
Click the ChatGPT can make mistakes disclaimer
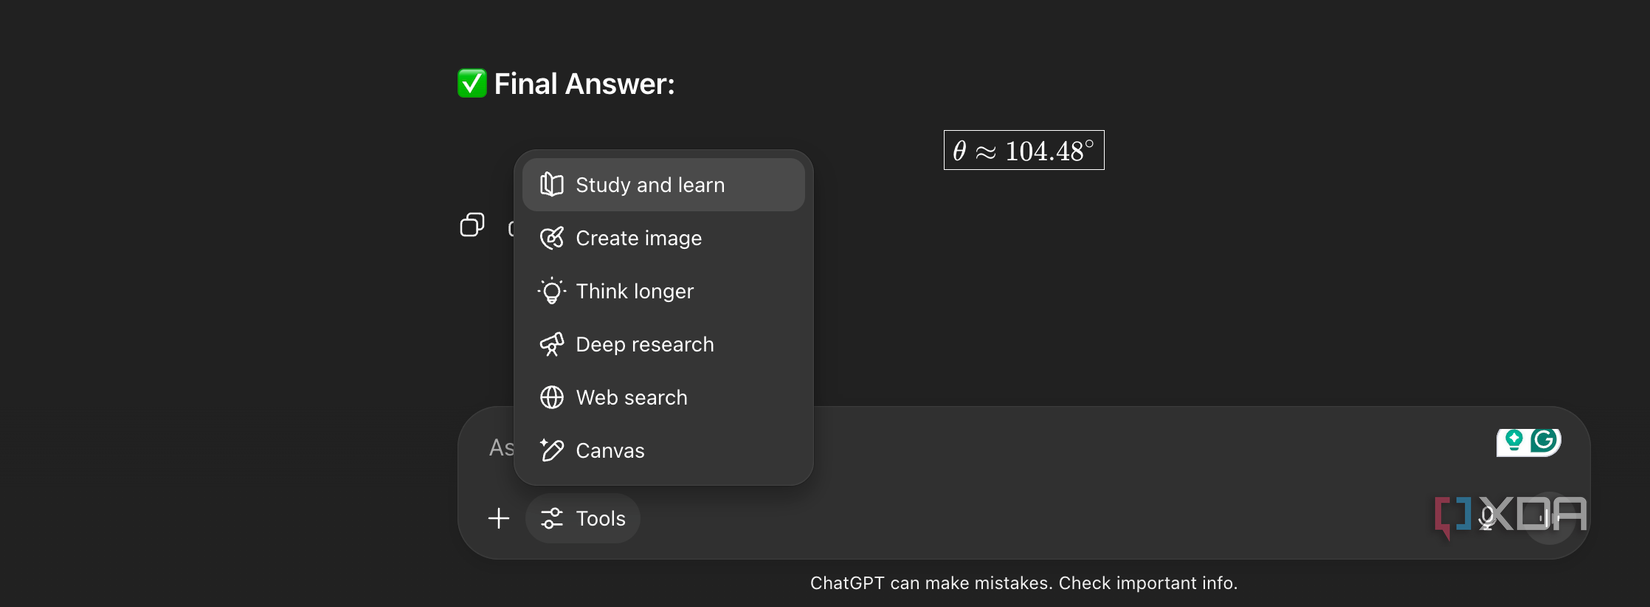point(1024,583)
